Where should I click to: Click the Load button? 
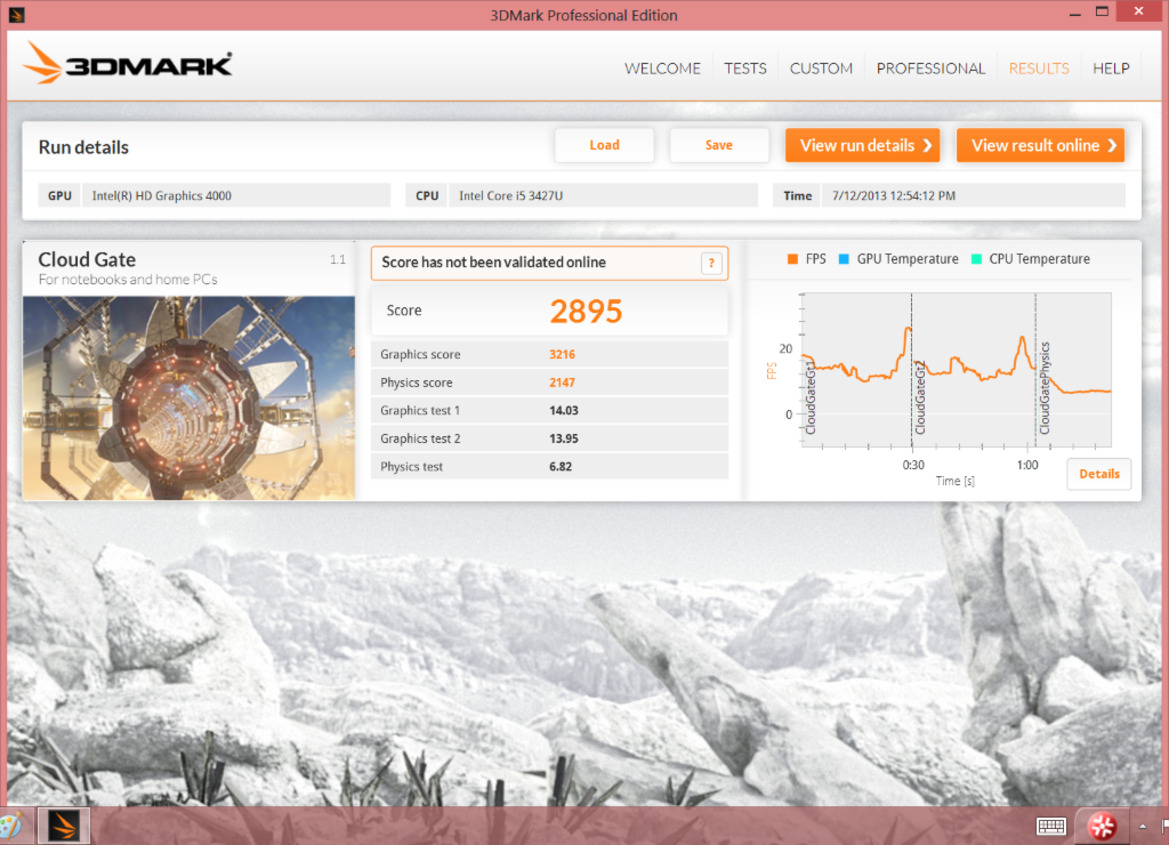[x=604, y=145]
